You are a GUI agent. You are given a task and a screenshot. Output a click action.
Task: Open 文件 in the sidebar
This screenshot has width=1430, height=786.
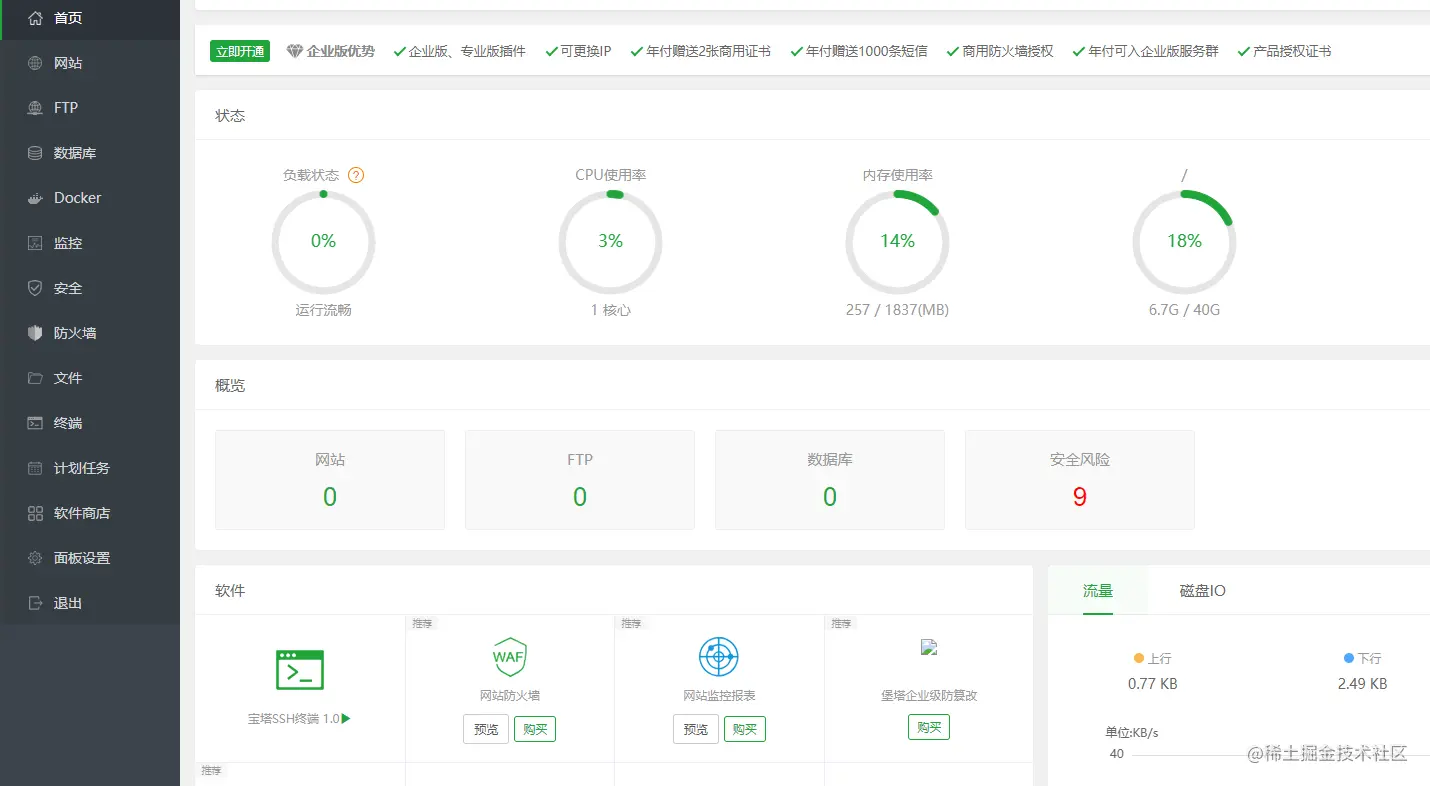(90, 378)
